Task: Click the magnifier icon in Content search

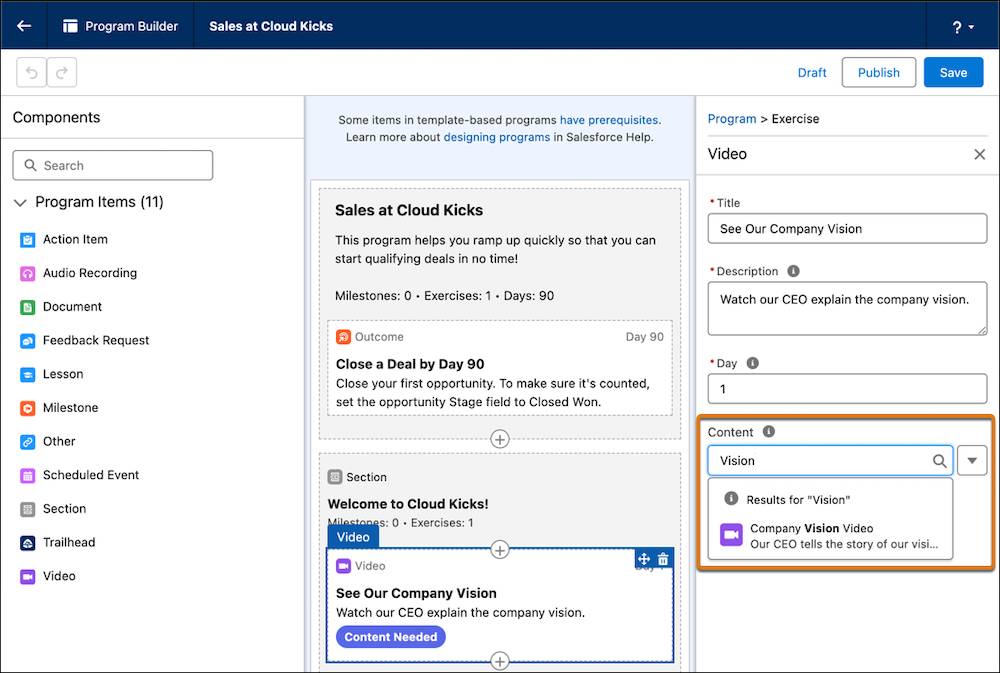Action: [939, 461]
